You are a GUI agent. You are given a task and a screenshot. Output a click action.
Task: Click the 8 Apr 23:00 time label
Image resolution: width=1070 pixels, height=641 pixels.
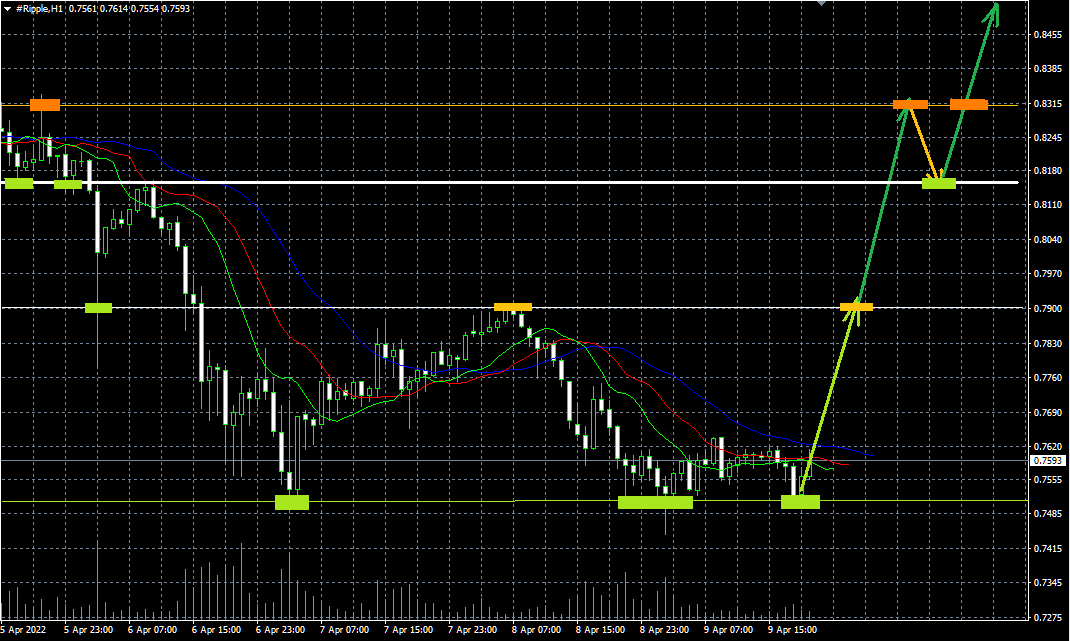[664, 629]
